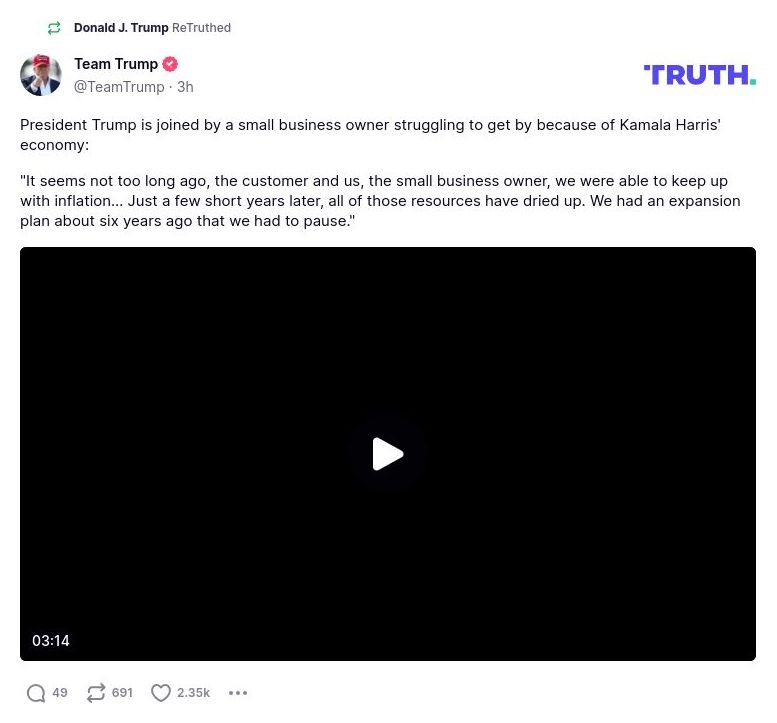Open Donald J. Trump's profile link
The image size is (777, 723).
[120, 28]
